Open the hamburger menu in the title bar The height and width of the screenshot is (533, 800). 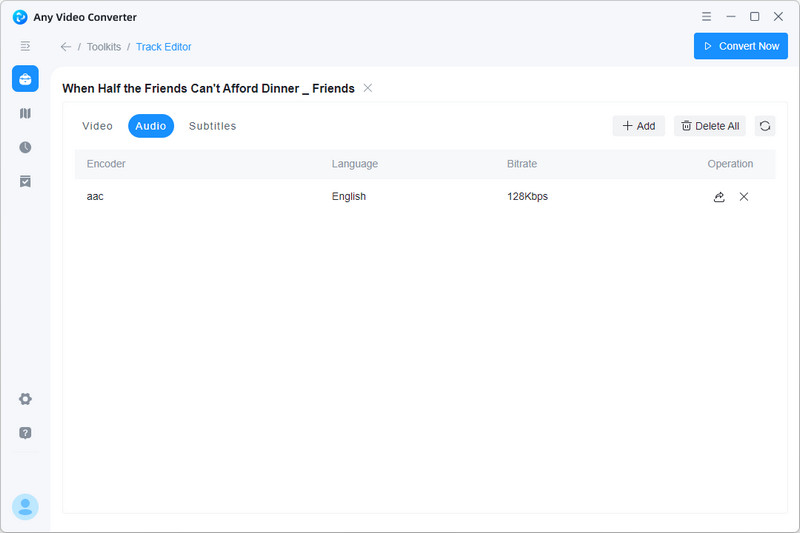[706, 17]
